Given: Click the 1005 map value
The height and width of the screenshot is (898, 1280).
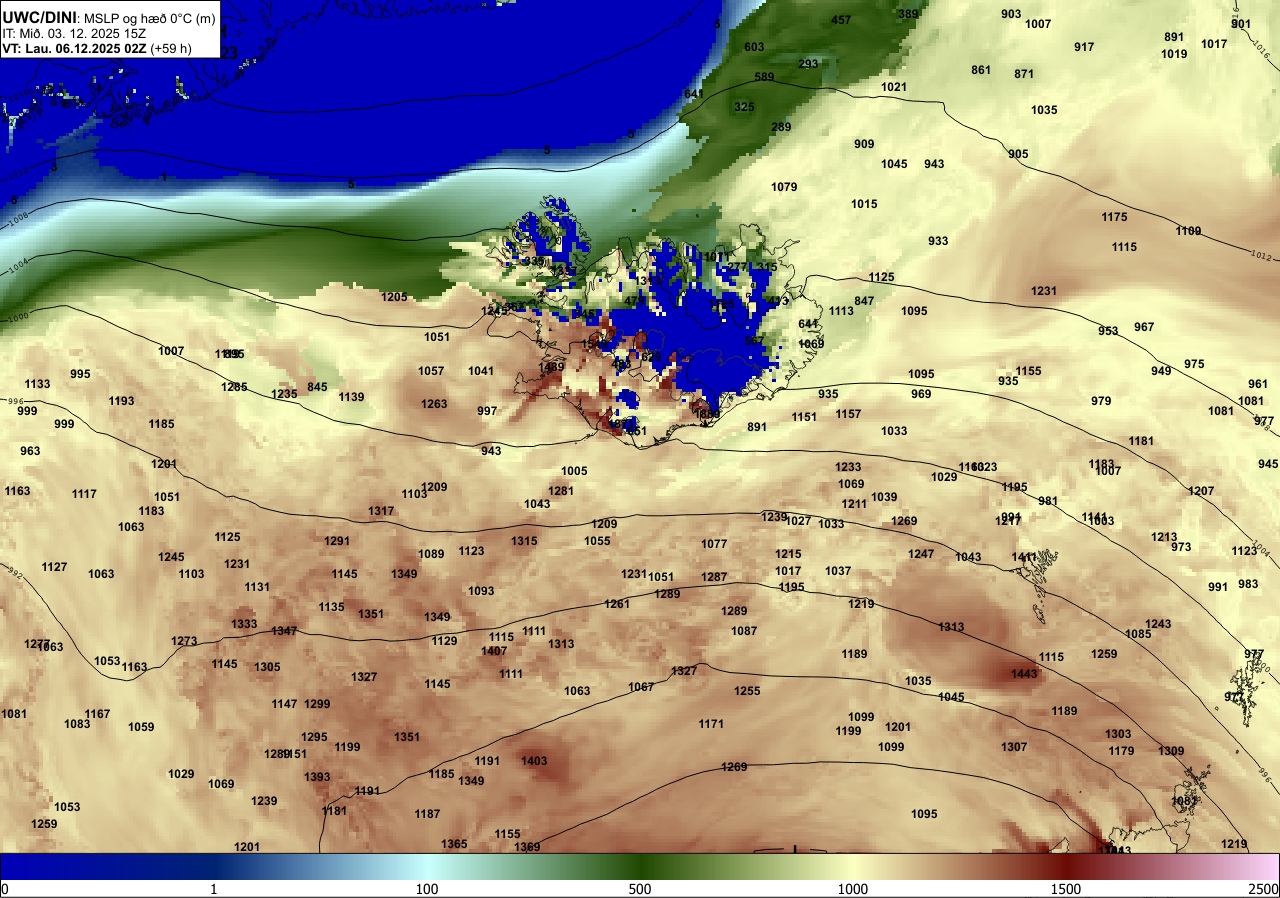Looking at the screenshot, I should pos(574,471).
